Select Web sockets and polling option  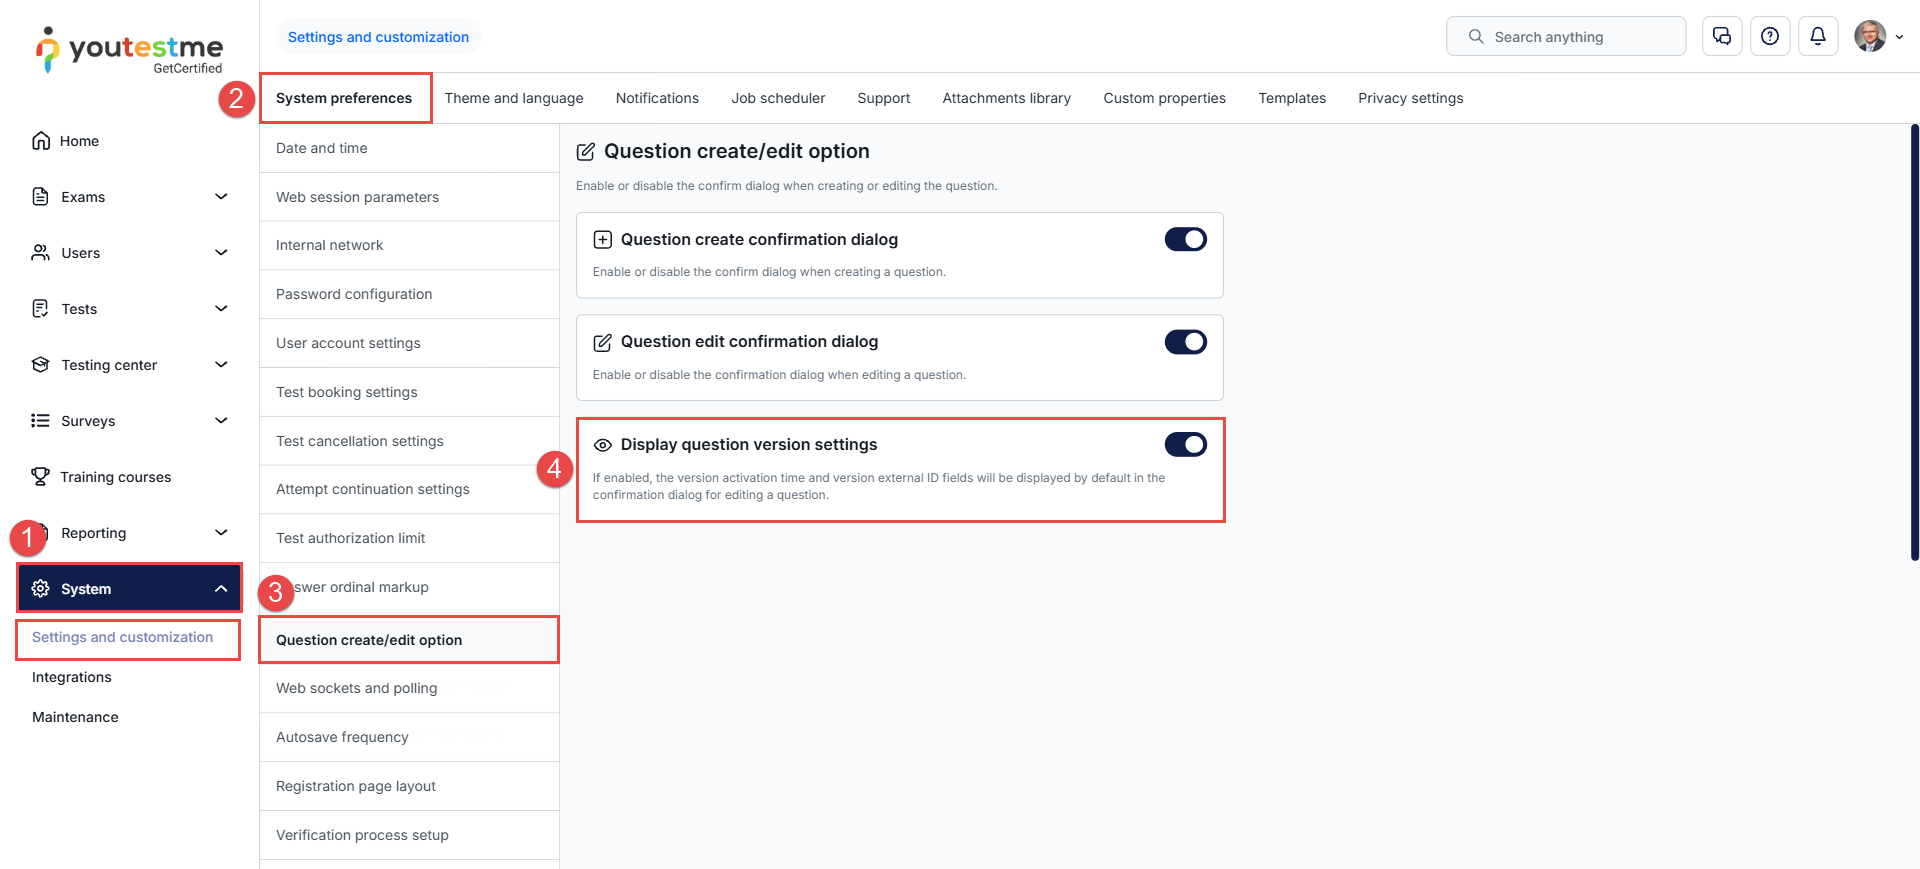click(409, 688)
